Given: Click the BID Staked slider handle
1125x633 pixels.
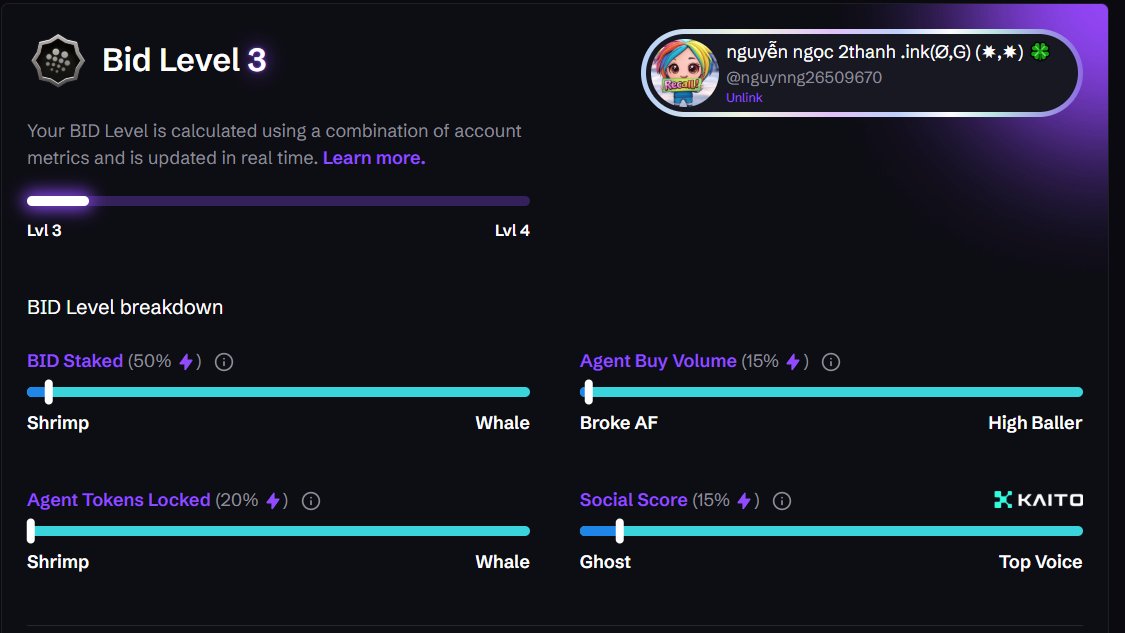Looking at the screenshot, I should [49, 392].
